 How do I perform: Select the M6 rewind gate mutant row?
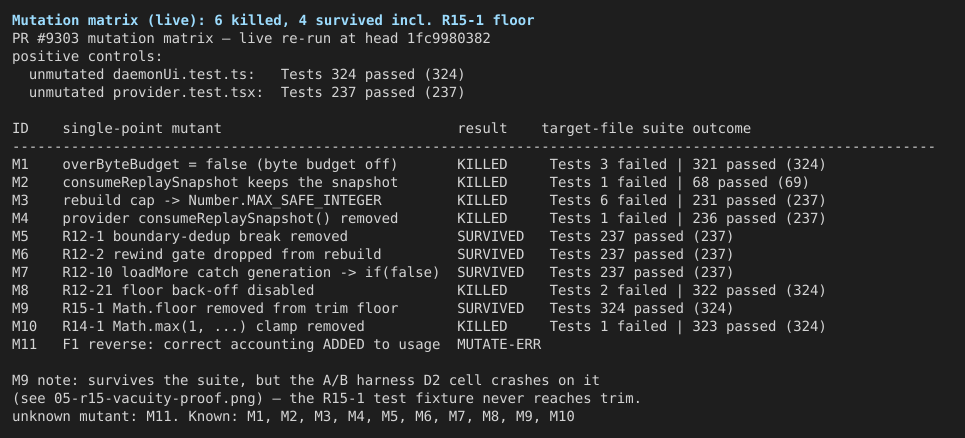(373, 254)
